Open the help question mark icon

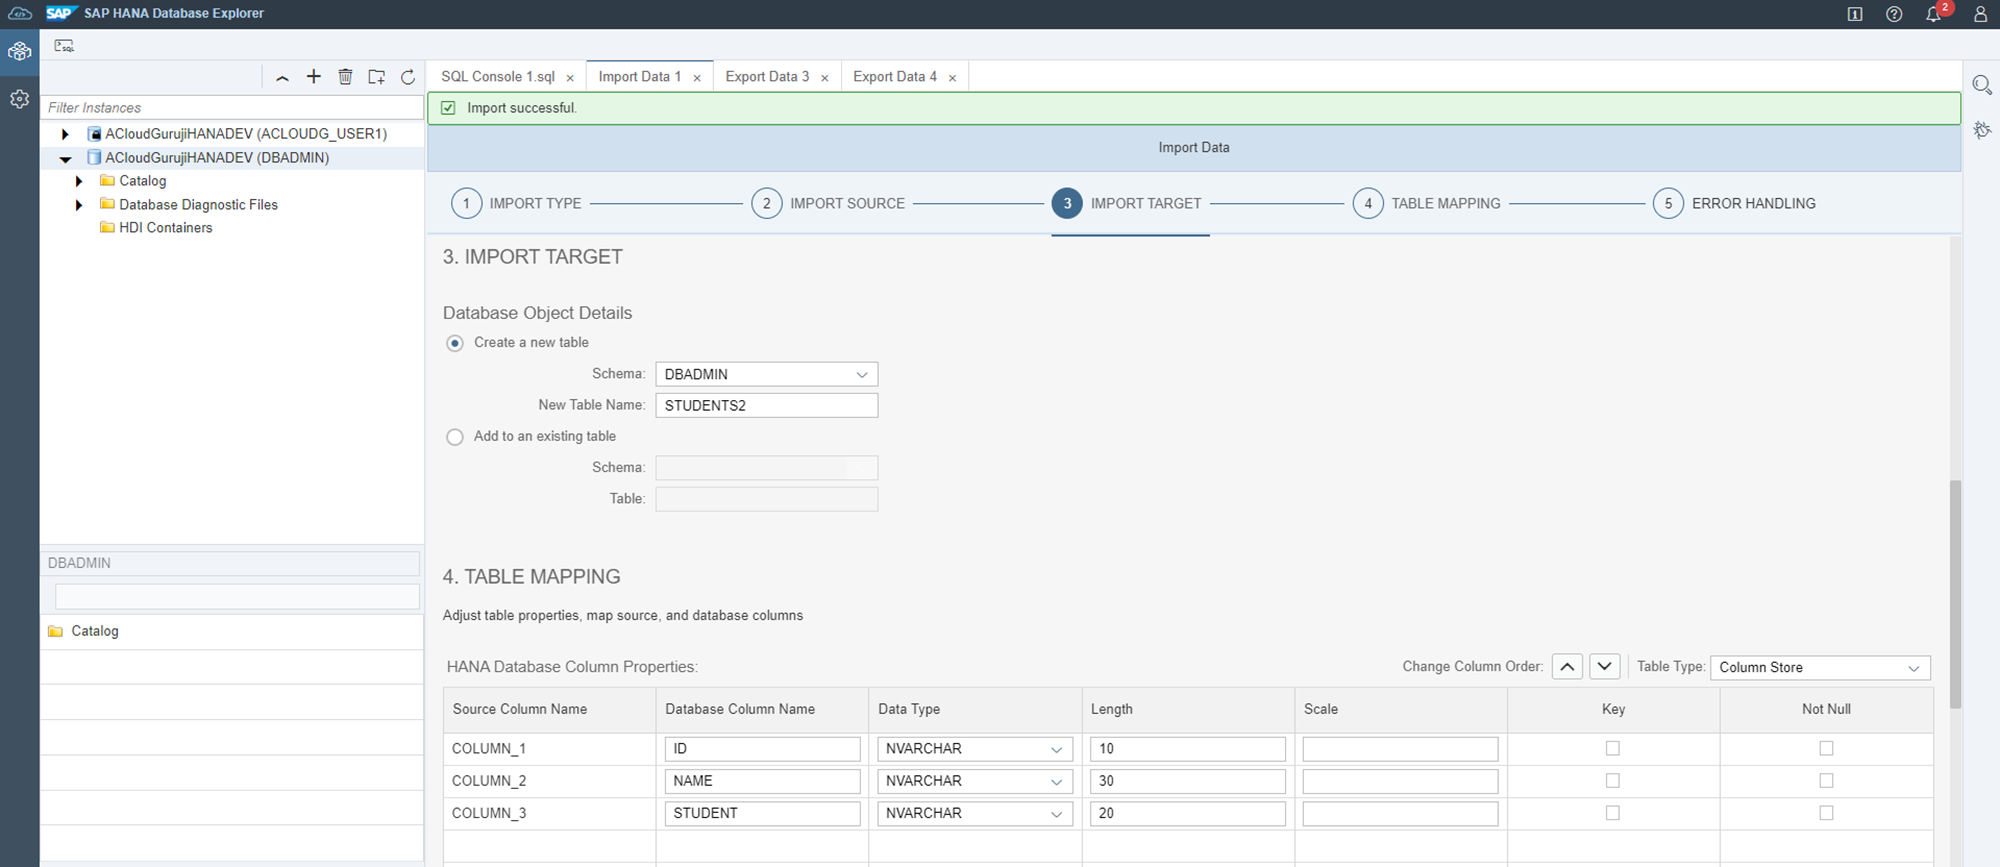(x=1894, y=14)
